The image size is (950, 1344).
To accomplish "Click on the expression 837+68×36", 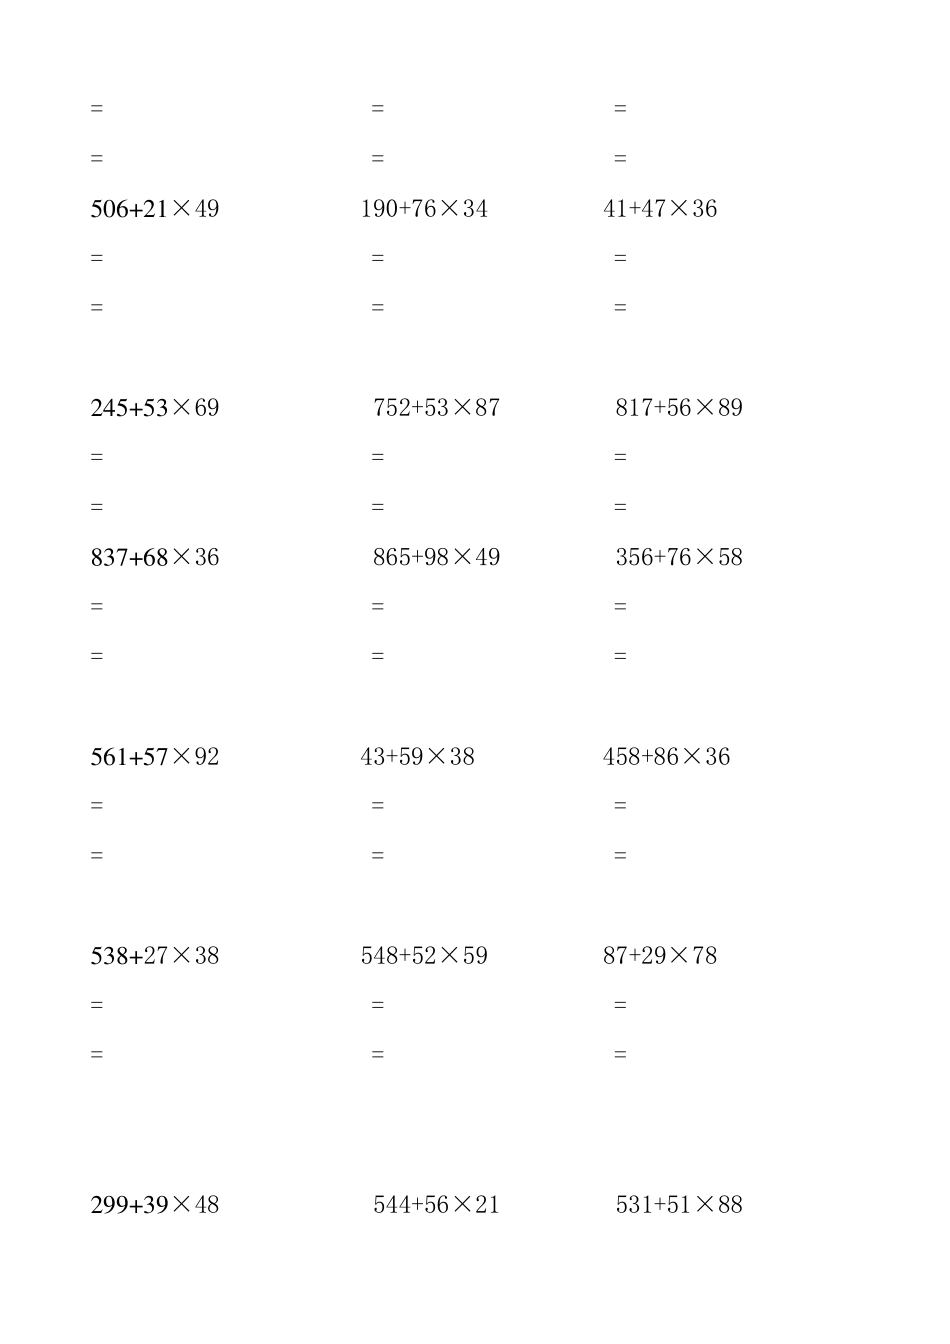I will tap(155, 557).
